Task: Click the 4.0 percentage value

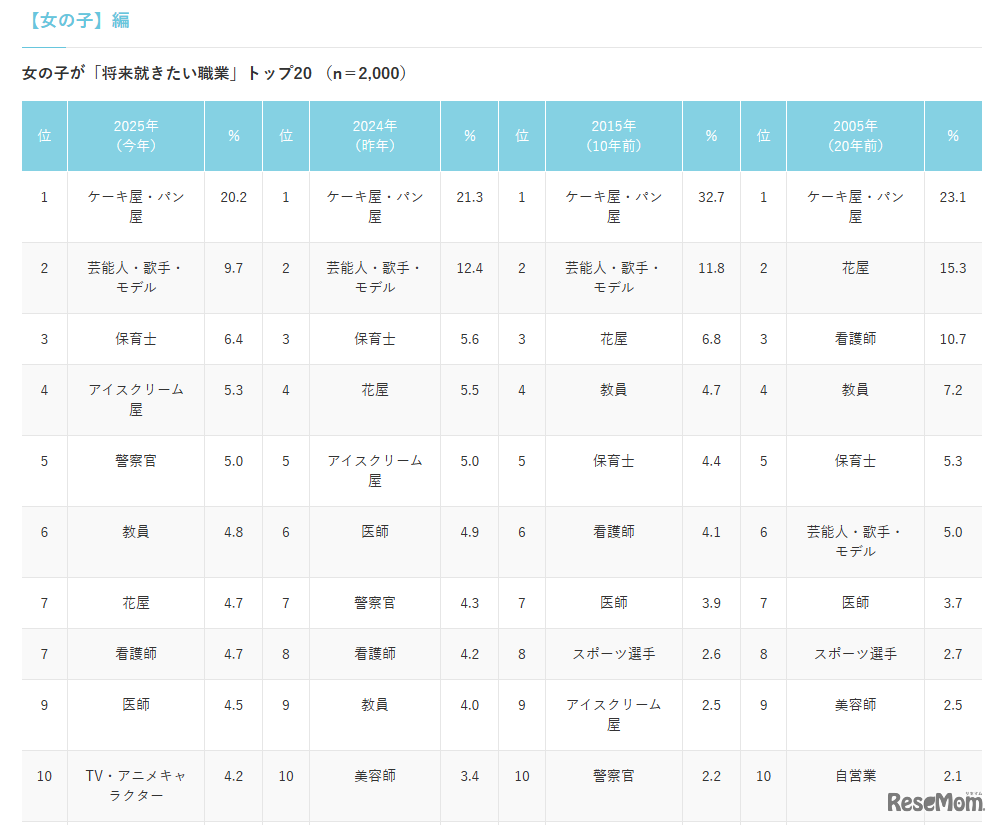Action: [x=470, y=705]
